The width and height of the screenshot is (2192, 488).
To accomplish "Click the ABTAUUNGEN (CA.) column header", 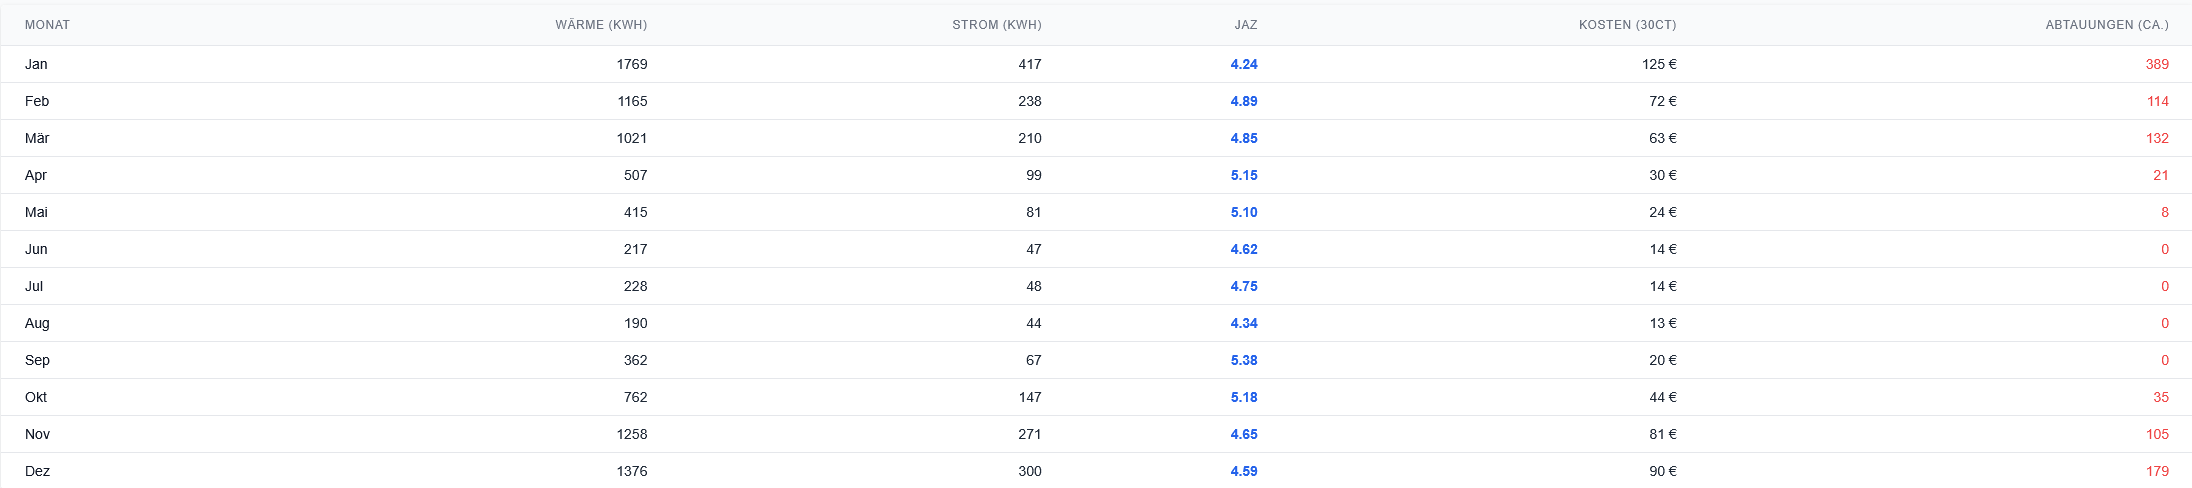I will point(2106,25).
